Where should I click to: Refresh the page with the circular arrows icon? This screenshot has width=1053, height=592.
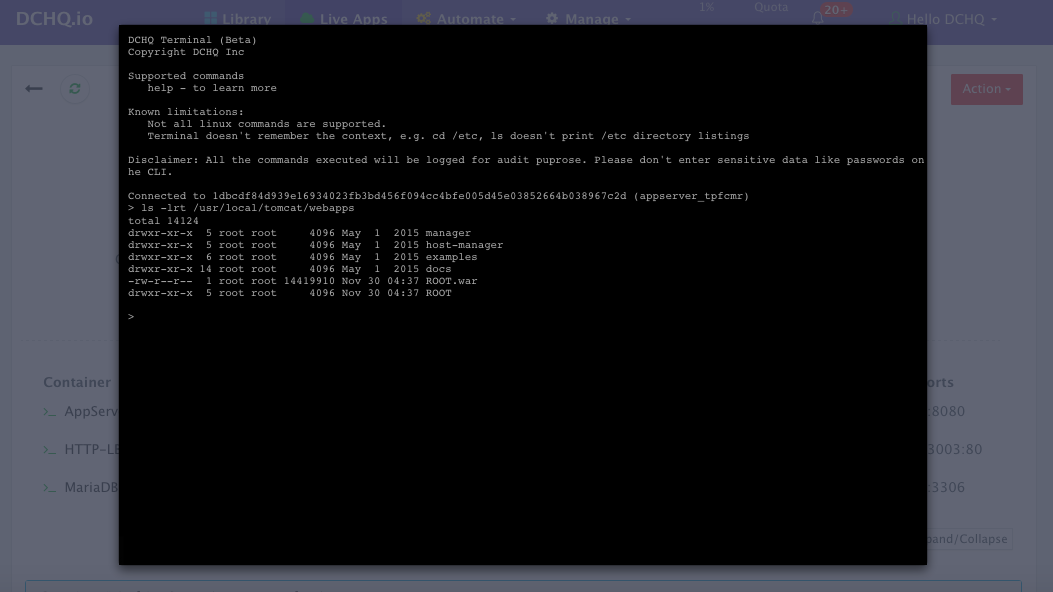(x=75, y=89)
